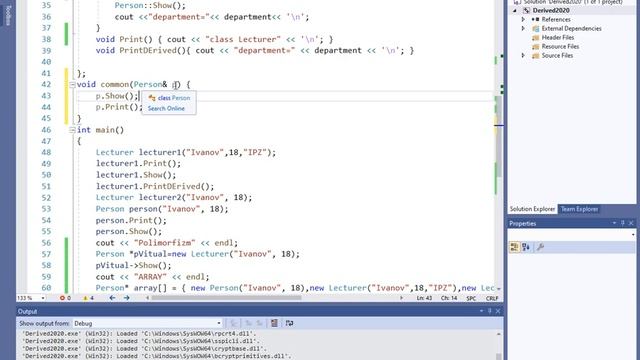The image size is (640, 360).
Task: Toggle word wrap in Output panel
Action: point(289,323)
